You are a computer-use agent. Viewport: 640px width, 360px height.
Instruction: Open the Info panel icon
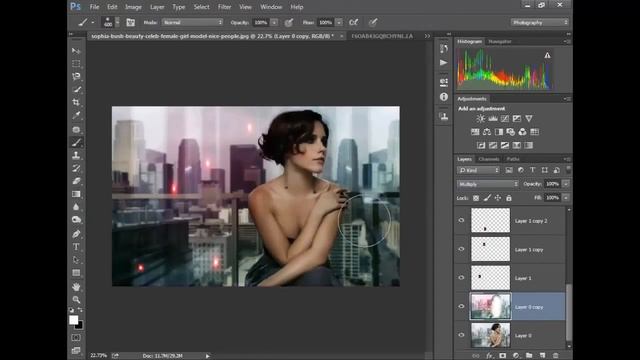point(444,97)
